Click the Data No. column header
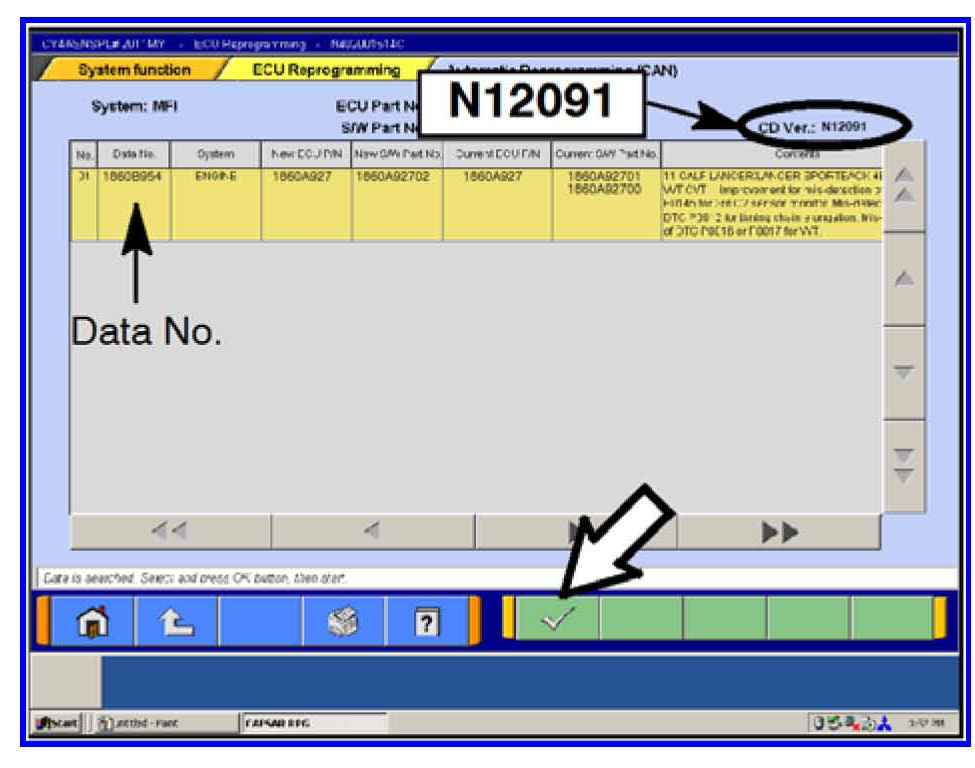The height and width of the screenshot is (768, 975). [x=133, y=154]
